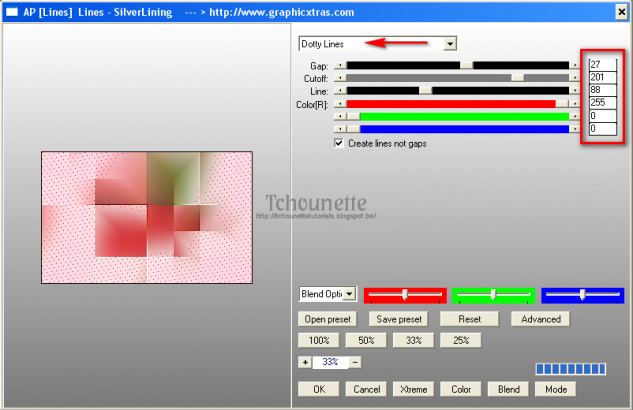Open the Dotty Lines effect dropdown
The width and height of the screenshot is (633, 410).
point(450,44)
